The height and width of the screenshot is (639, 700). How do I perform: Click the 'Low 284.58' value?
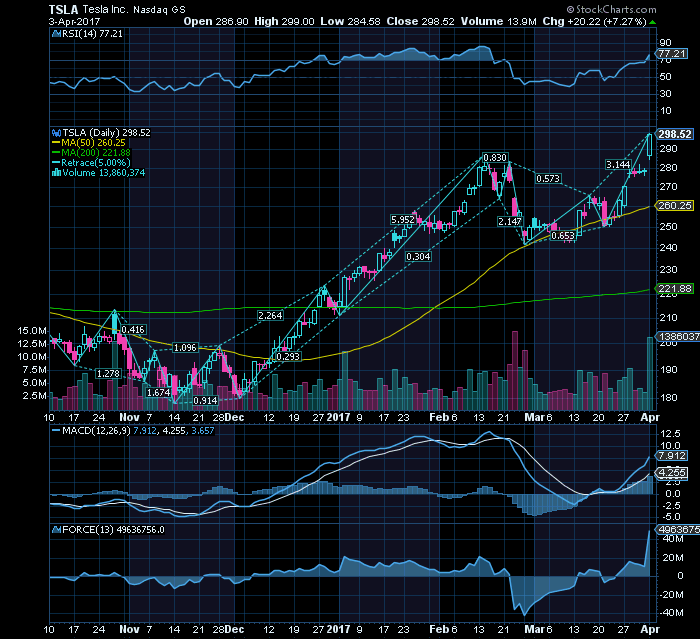click(350, 21)
